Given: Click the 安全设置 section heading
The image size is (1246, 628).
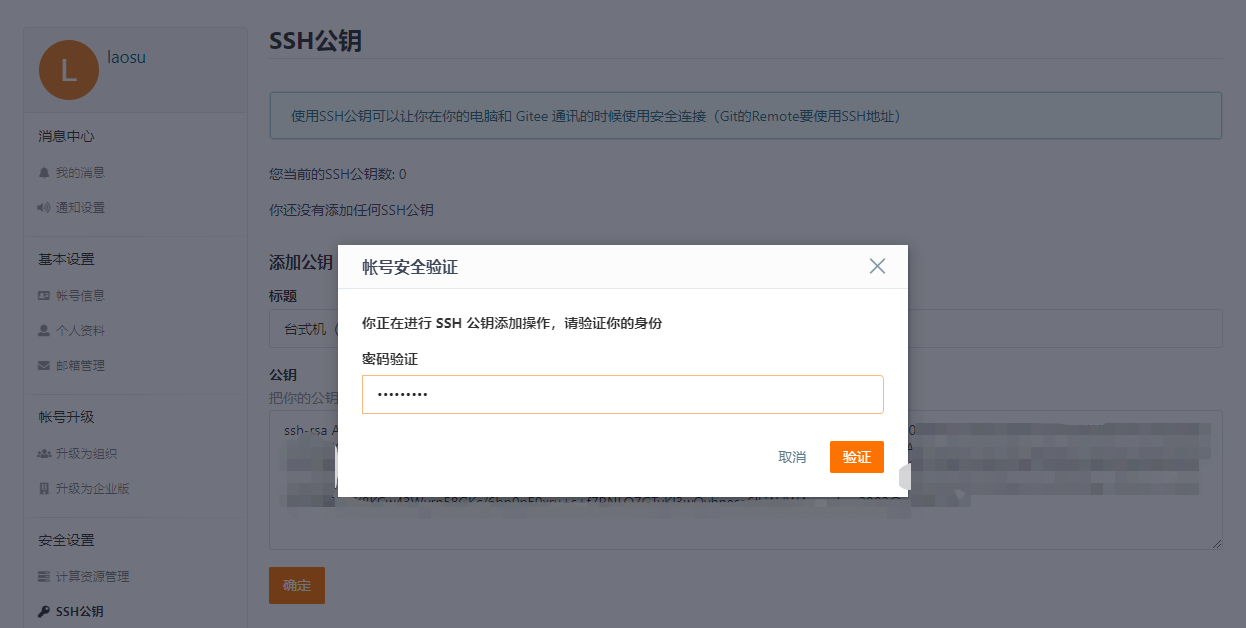Looking at the screenshot, I should point(66,540).
